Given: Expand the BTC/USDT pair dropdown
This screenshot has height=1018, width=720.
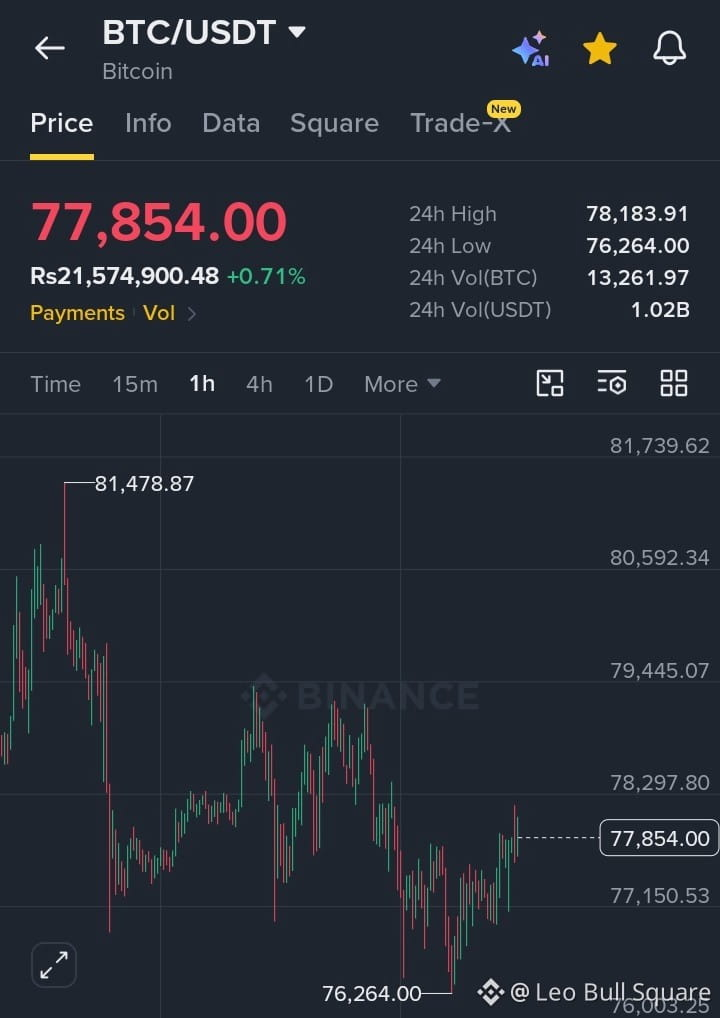Looking at the screenshot, I should pos(297,32).
